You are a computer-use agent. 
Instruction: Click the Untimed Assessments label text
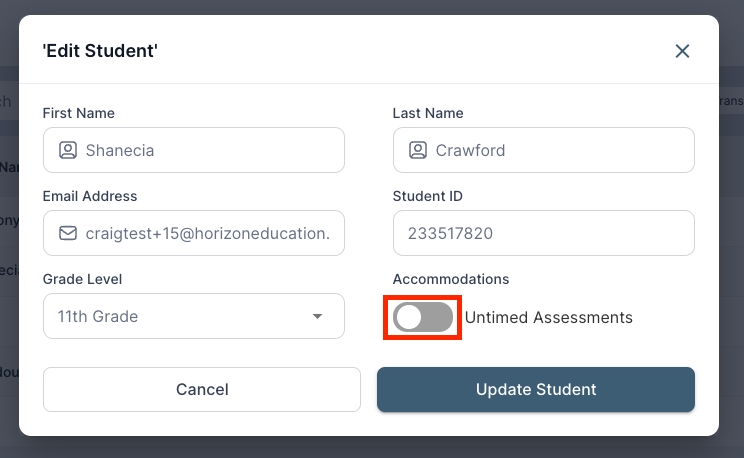548,317
